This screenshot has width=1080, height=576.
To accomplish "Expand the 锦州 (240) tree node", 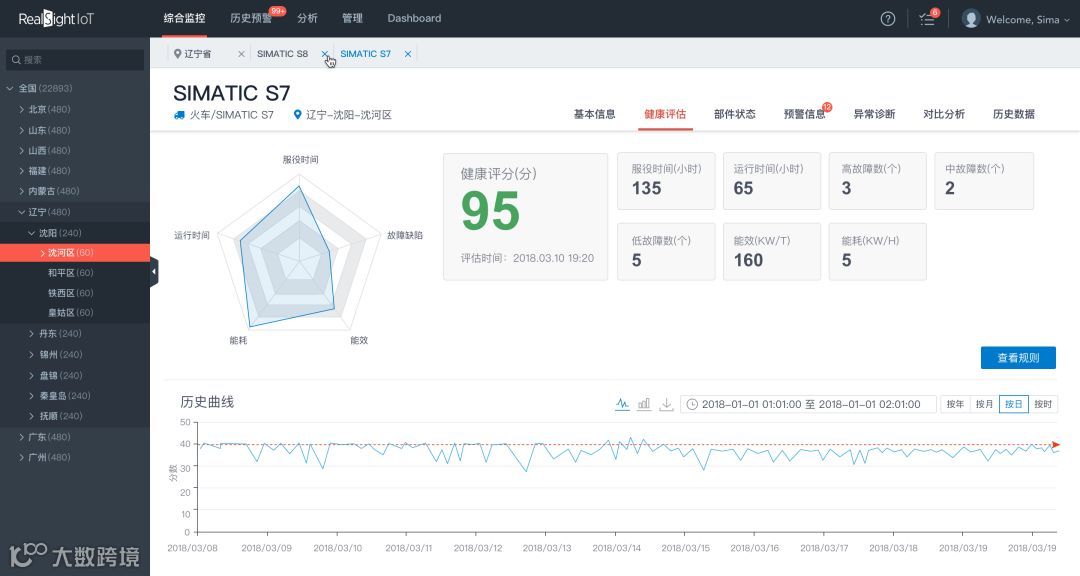I will tap(32, 354).
